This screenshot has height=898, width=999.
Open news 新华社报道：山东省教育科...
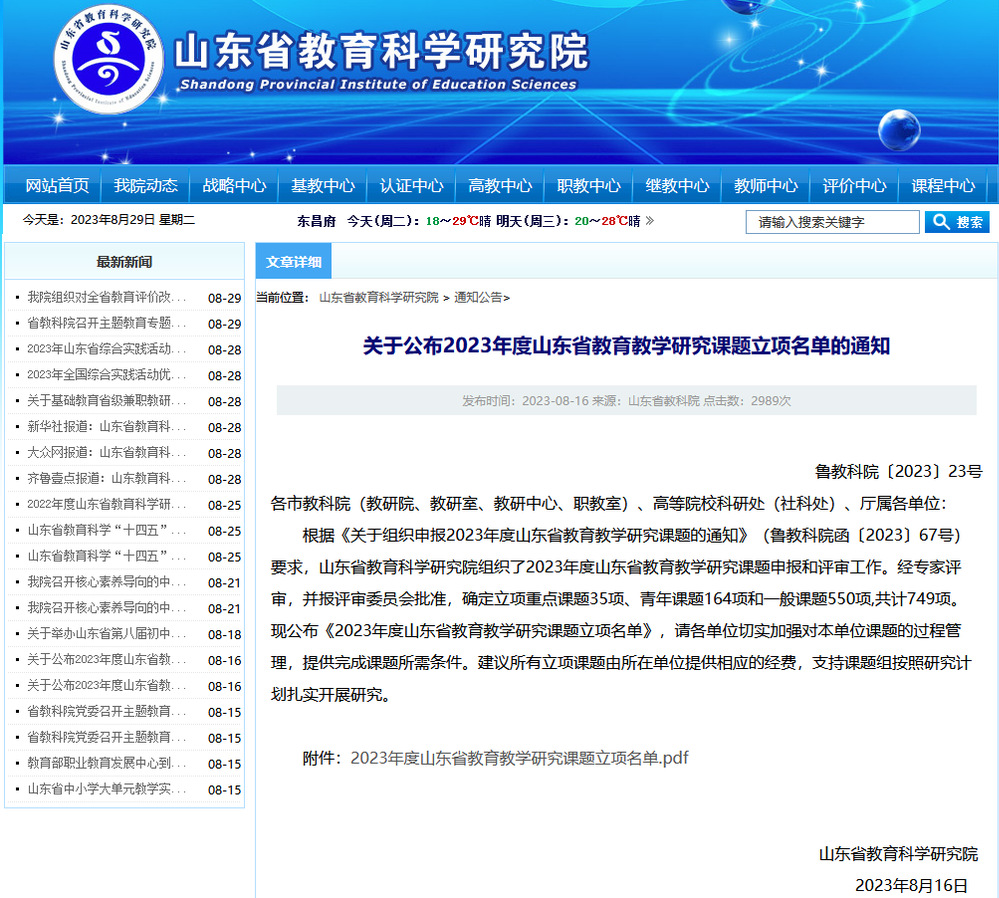[107, 427]
